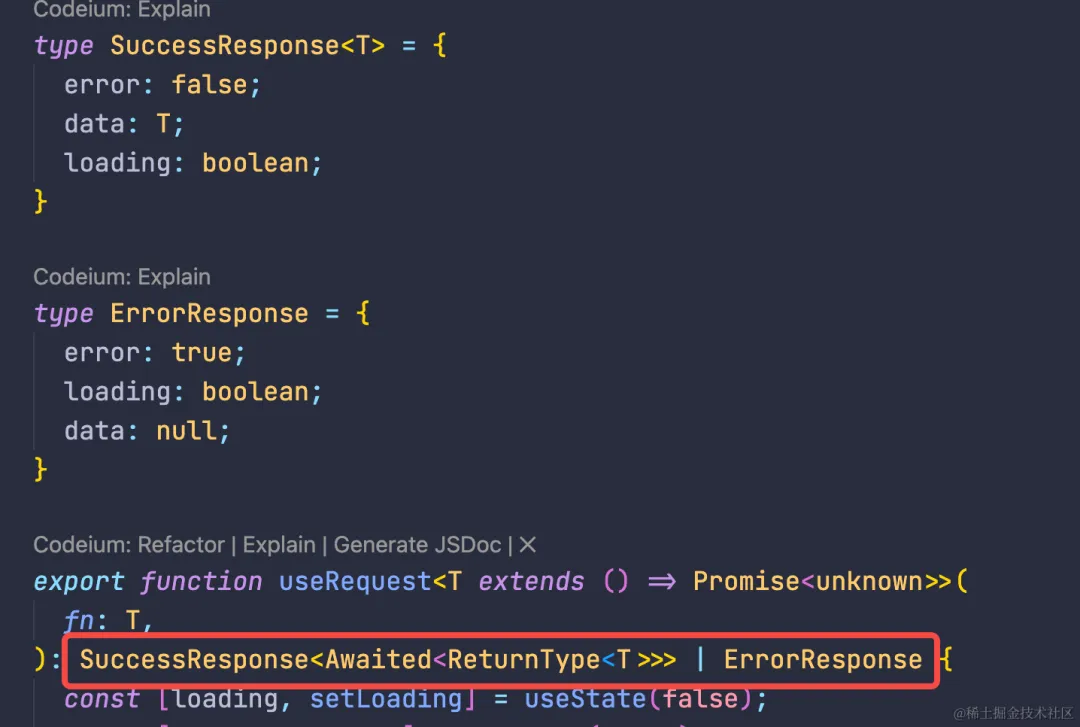The height and width of the screenshot is (727, 1080).
Task: Click Refactor code lens above useRequest
Action: tap(181, 545)
